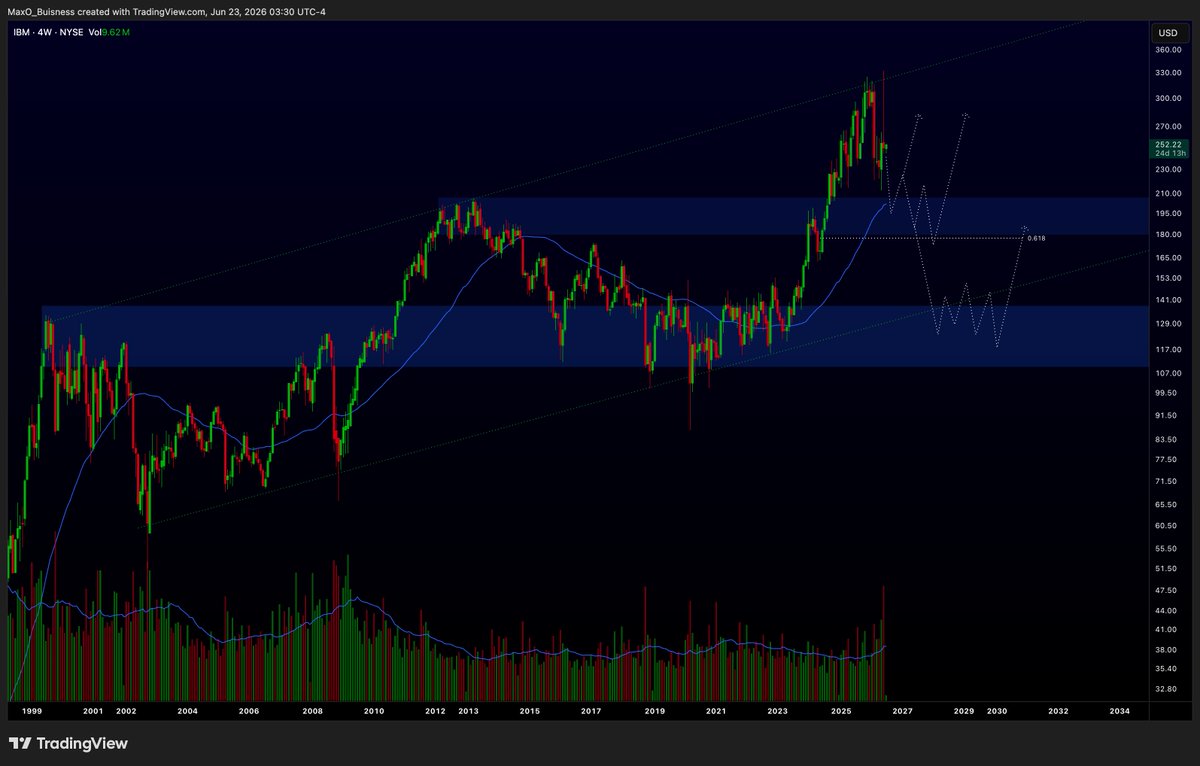1200x766 pixels.
Task: Click the 99.50 price axis label
Action: (1166, 393)
